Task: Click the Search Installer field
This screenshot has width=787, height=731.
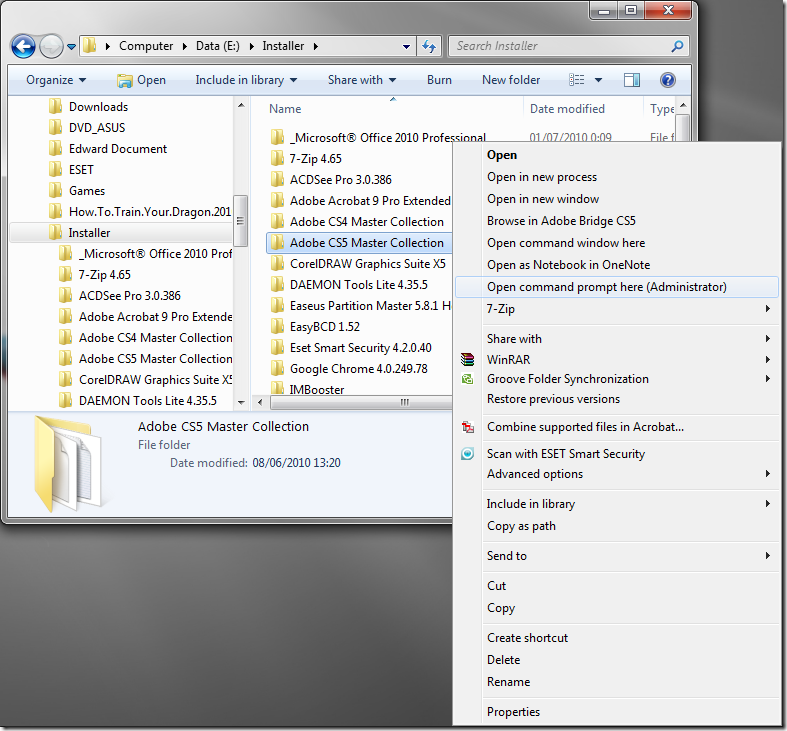Action: (568, 46)
